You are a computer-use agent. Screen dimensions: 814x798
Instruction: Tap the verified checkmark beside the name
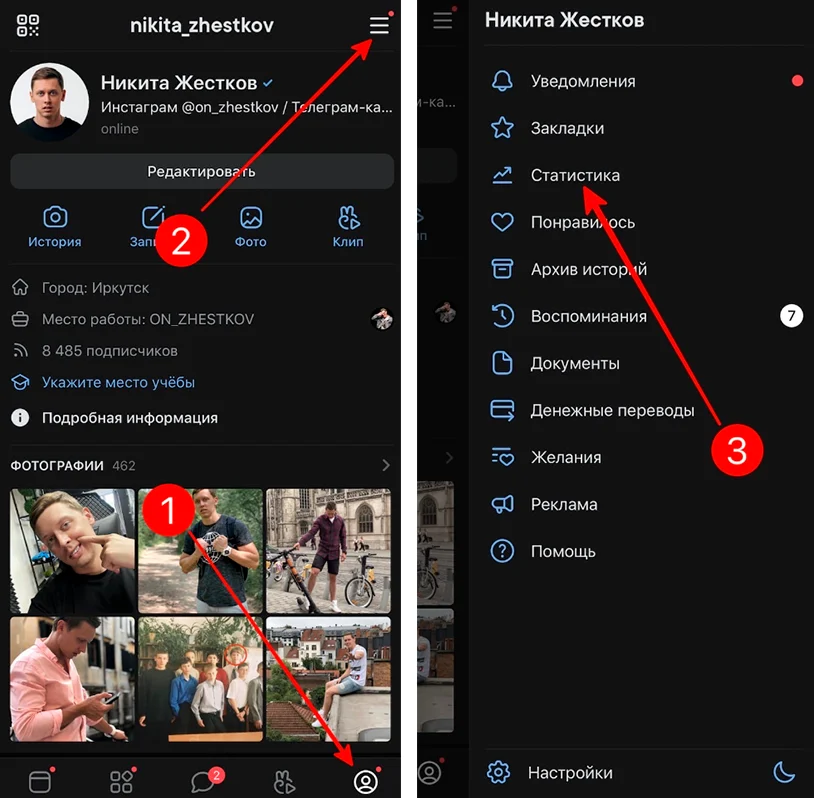click(x=268, y=83)
